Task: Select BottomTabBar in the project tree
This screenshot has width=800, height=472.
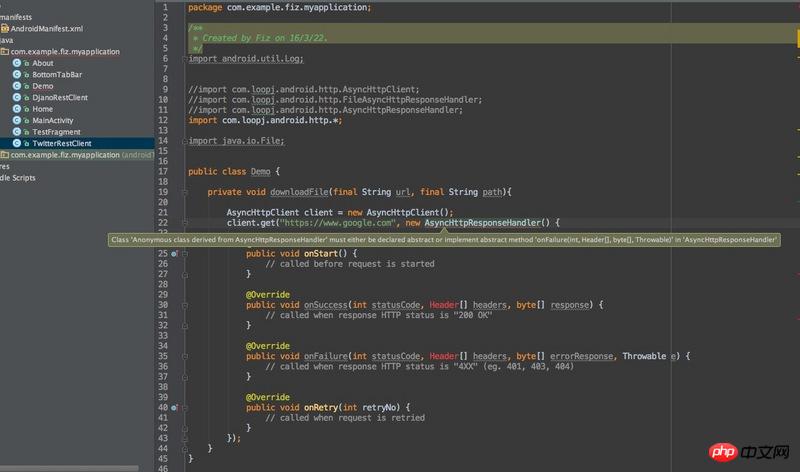Action: (57, 74)
